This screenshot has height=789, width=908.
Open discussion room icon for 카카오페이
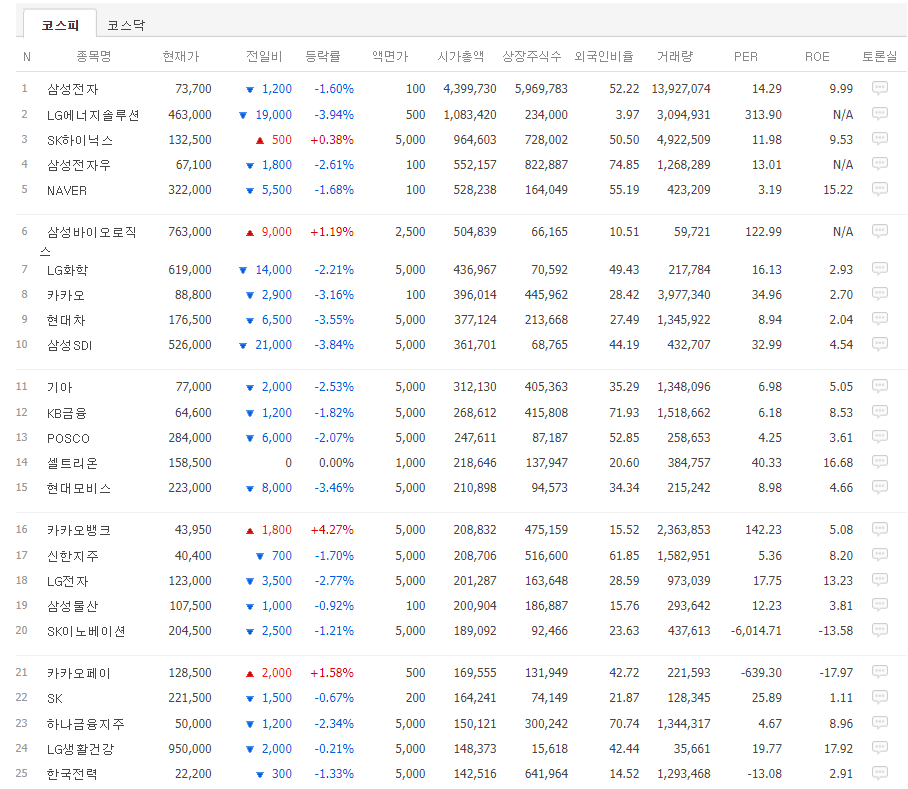[x=880, y=672]
